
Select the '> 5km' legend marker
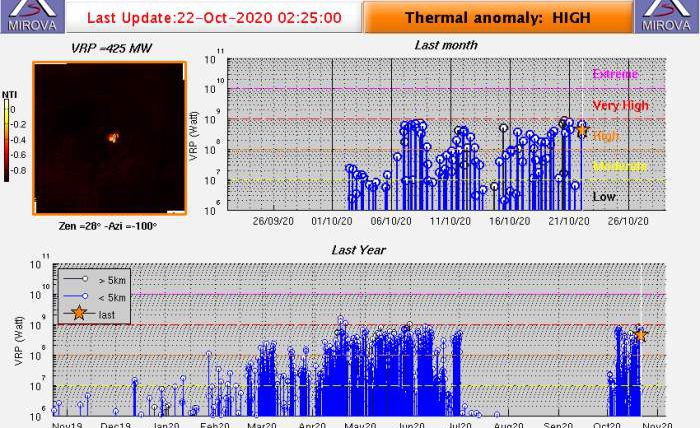pos(79,279)
